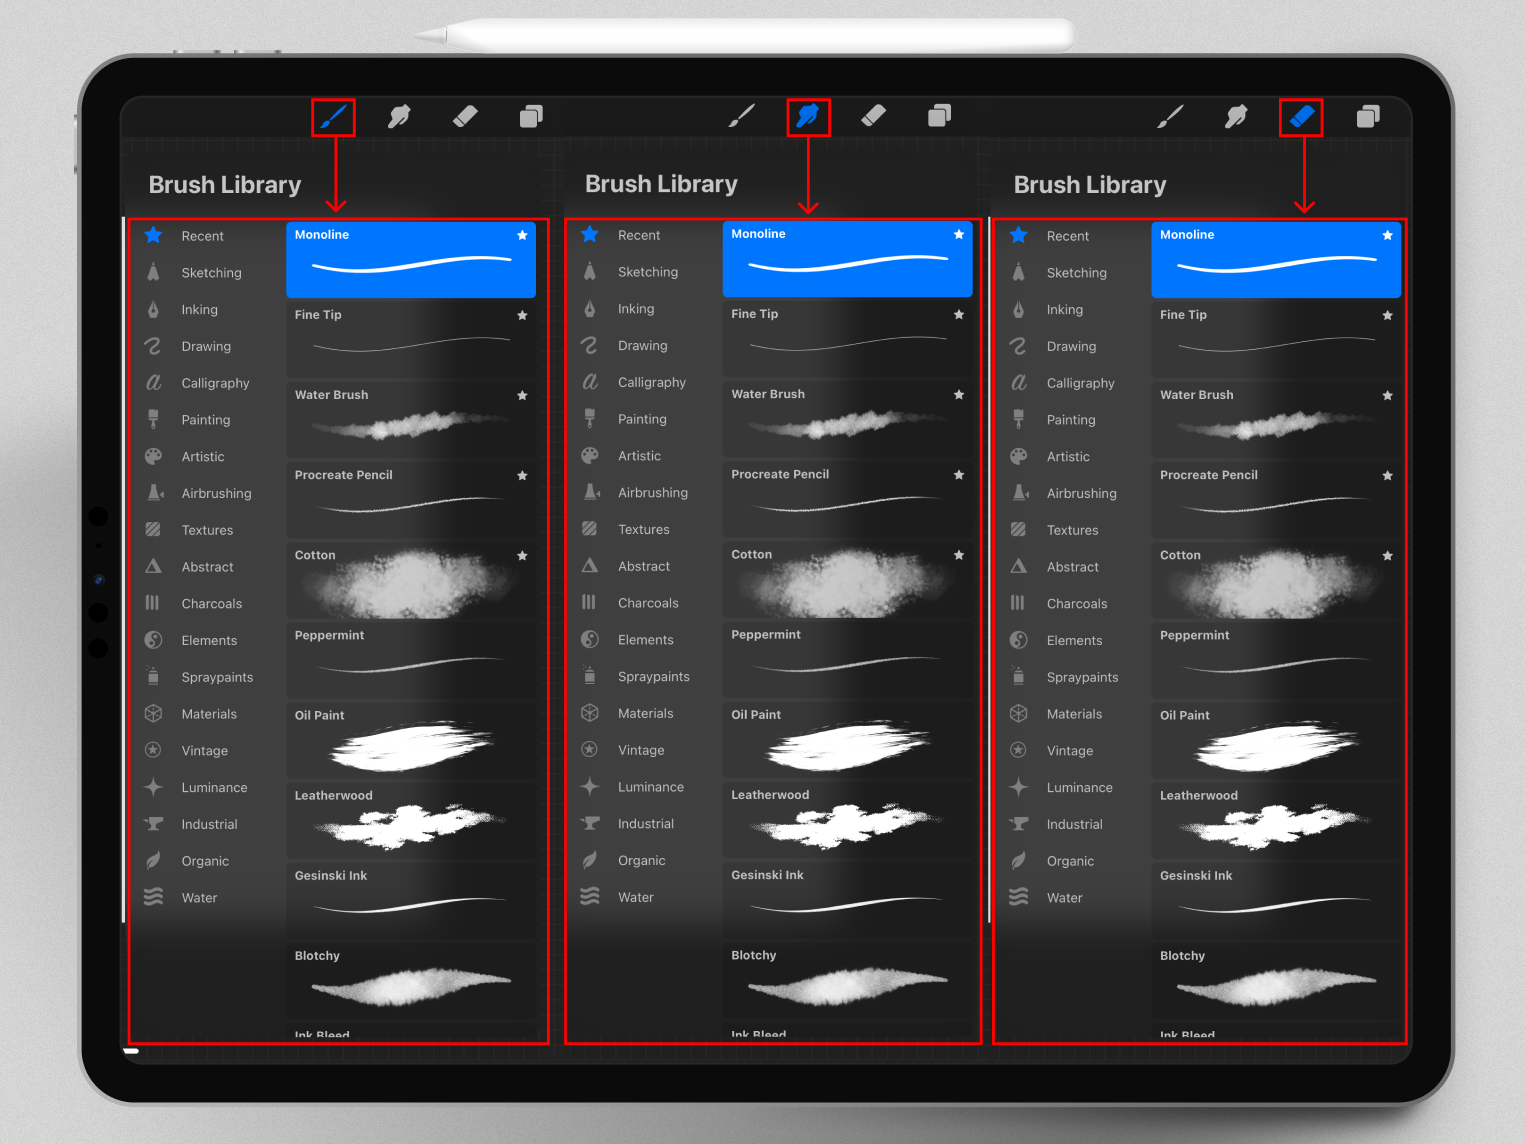Toggle Fine Tip star in left library

pyautogui.click(x=522, y=315)
